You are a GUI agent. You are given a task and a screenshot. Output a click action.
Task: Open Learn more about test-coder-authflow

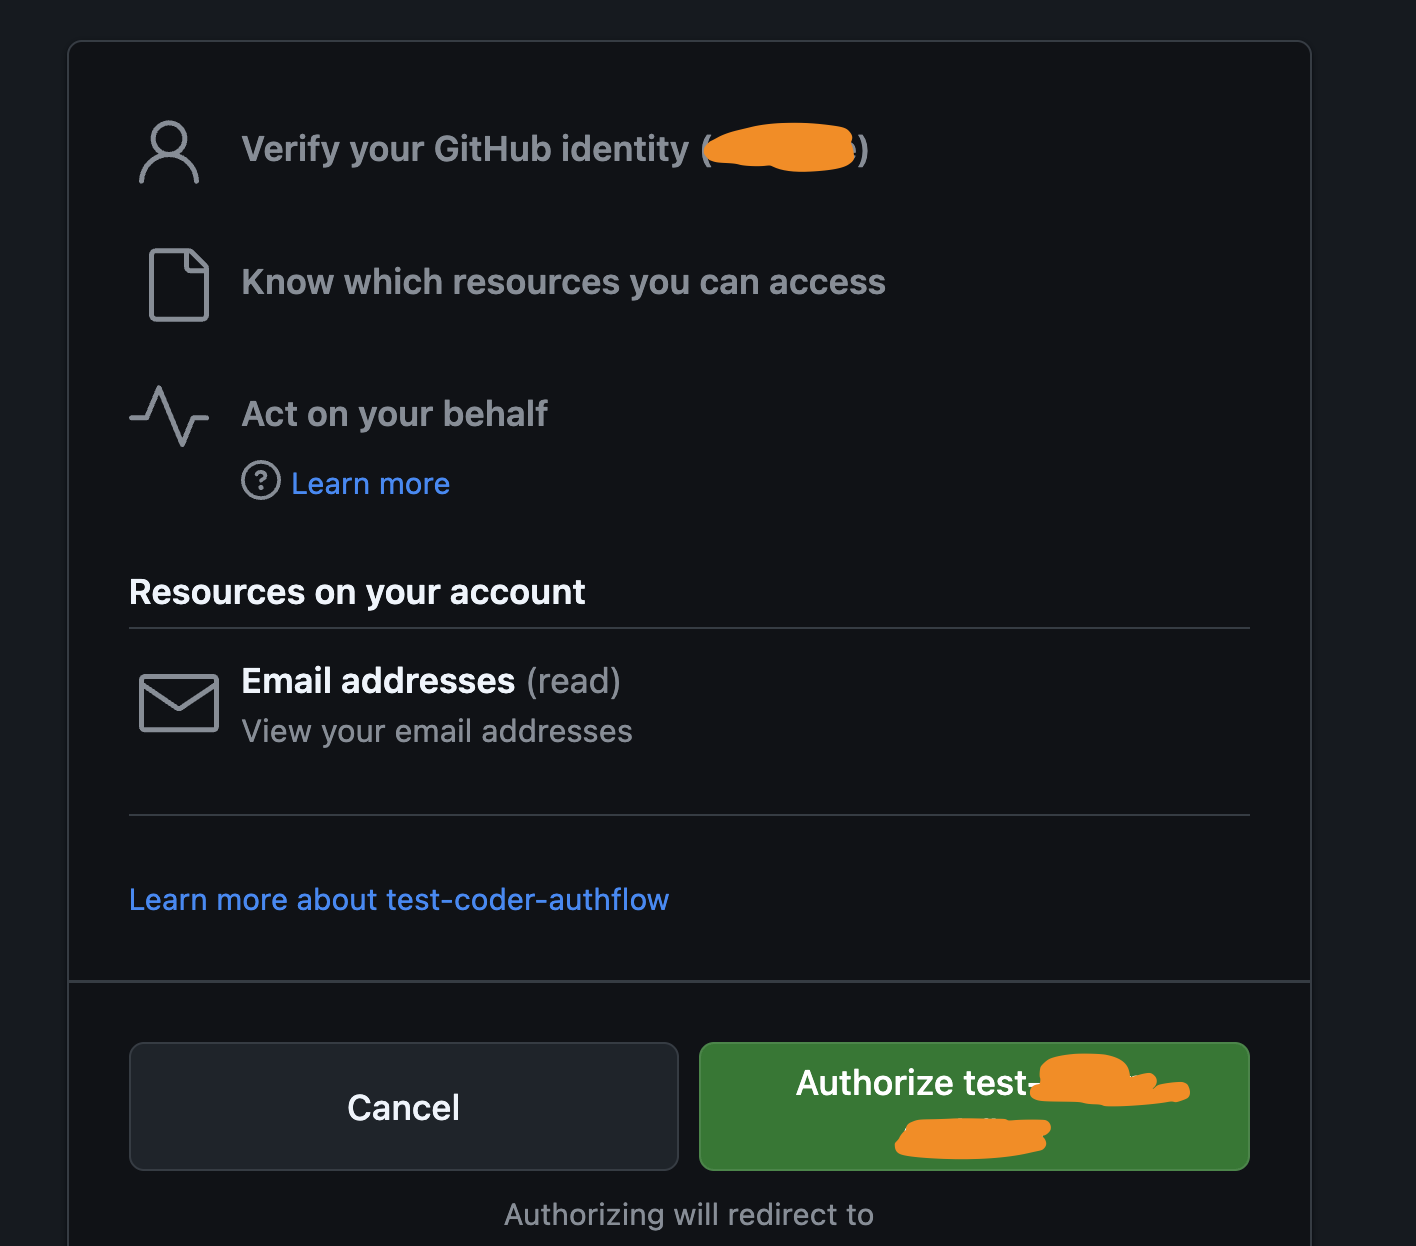pos(399,900)
